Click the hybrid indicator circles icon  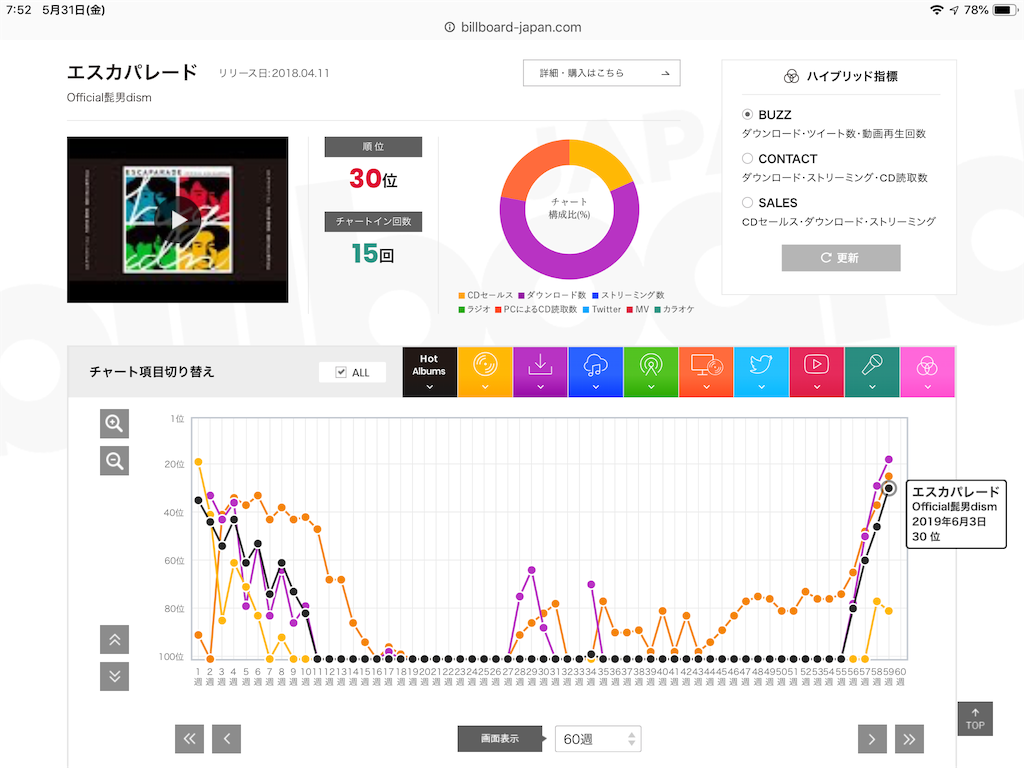(791, 76)
